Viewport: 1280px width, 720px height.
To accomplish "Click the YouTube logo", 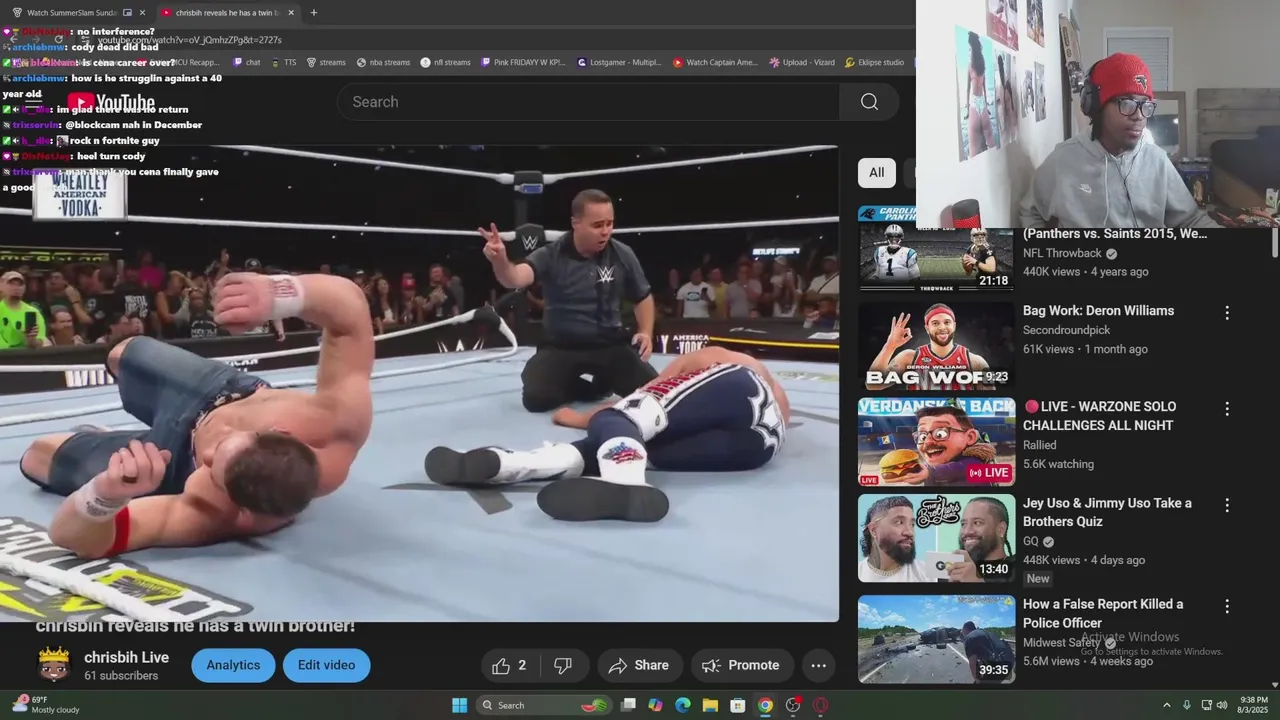I will [x=112, y=103].
